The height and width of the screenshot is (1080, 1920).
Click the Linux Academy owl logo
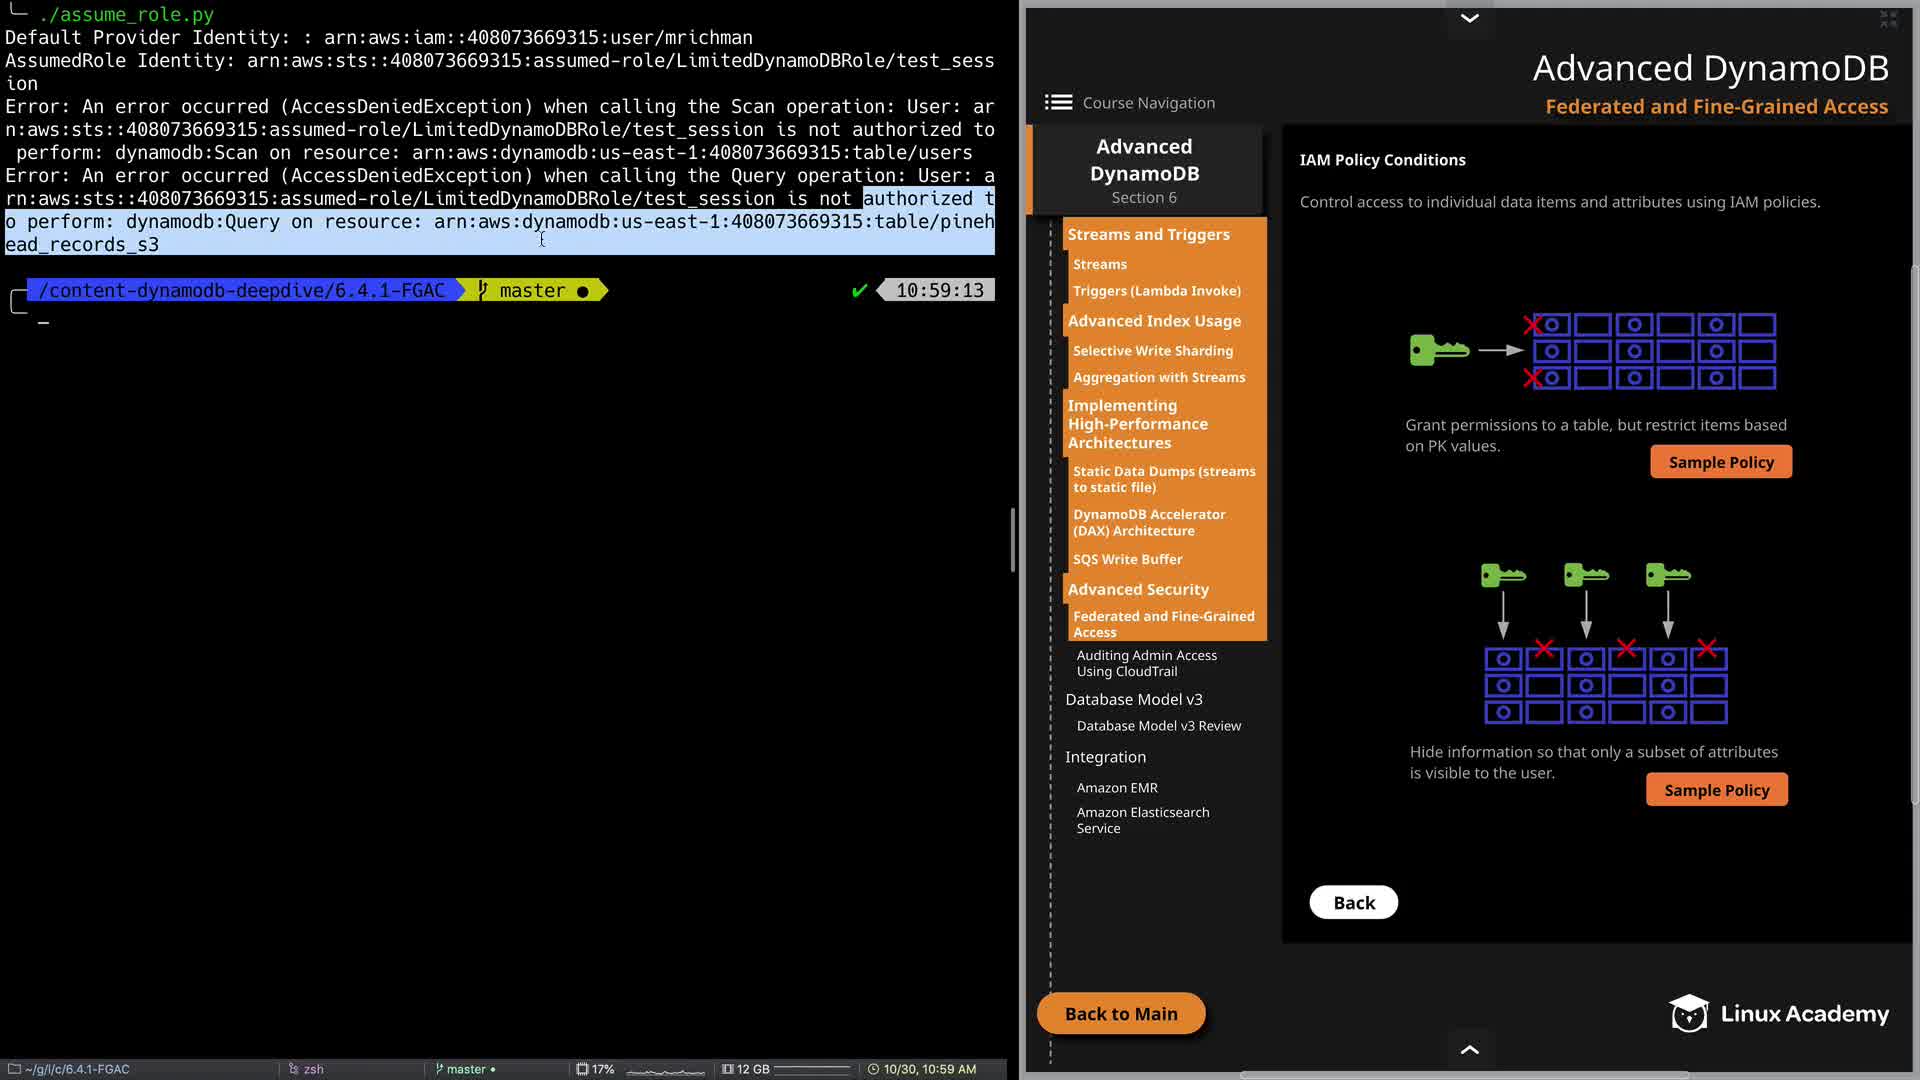(x=1689, y=1013)
